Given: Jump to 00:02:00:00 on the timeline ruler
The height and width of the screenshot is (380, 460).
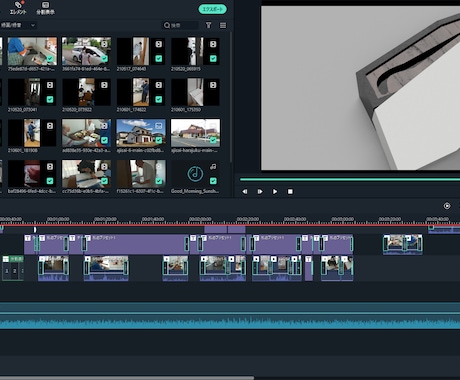Looking at the screenshot, I should [x=200, y=219].
